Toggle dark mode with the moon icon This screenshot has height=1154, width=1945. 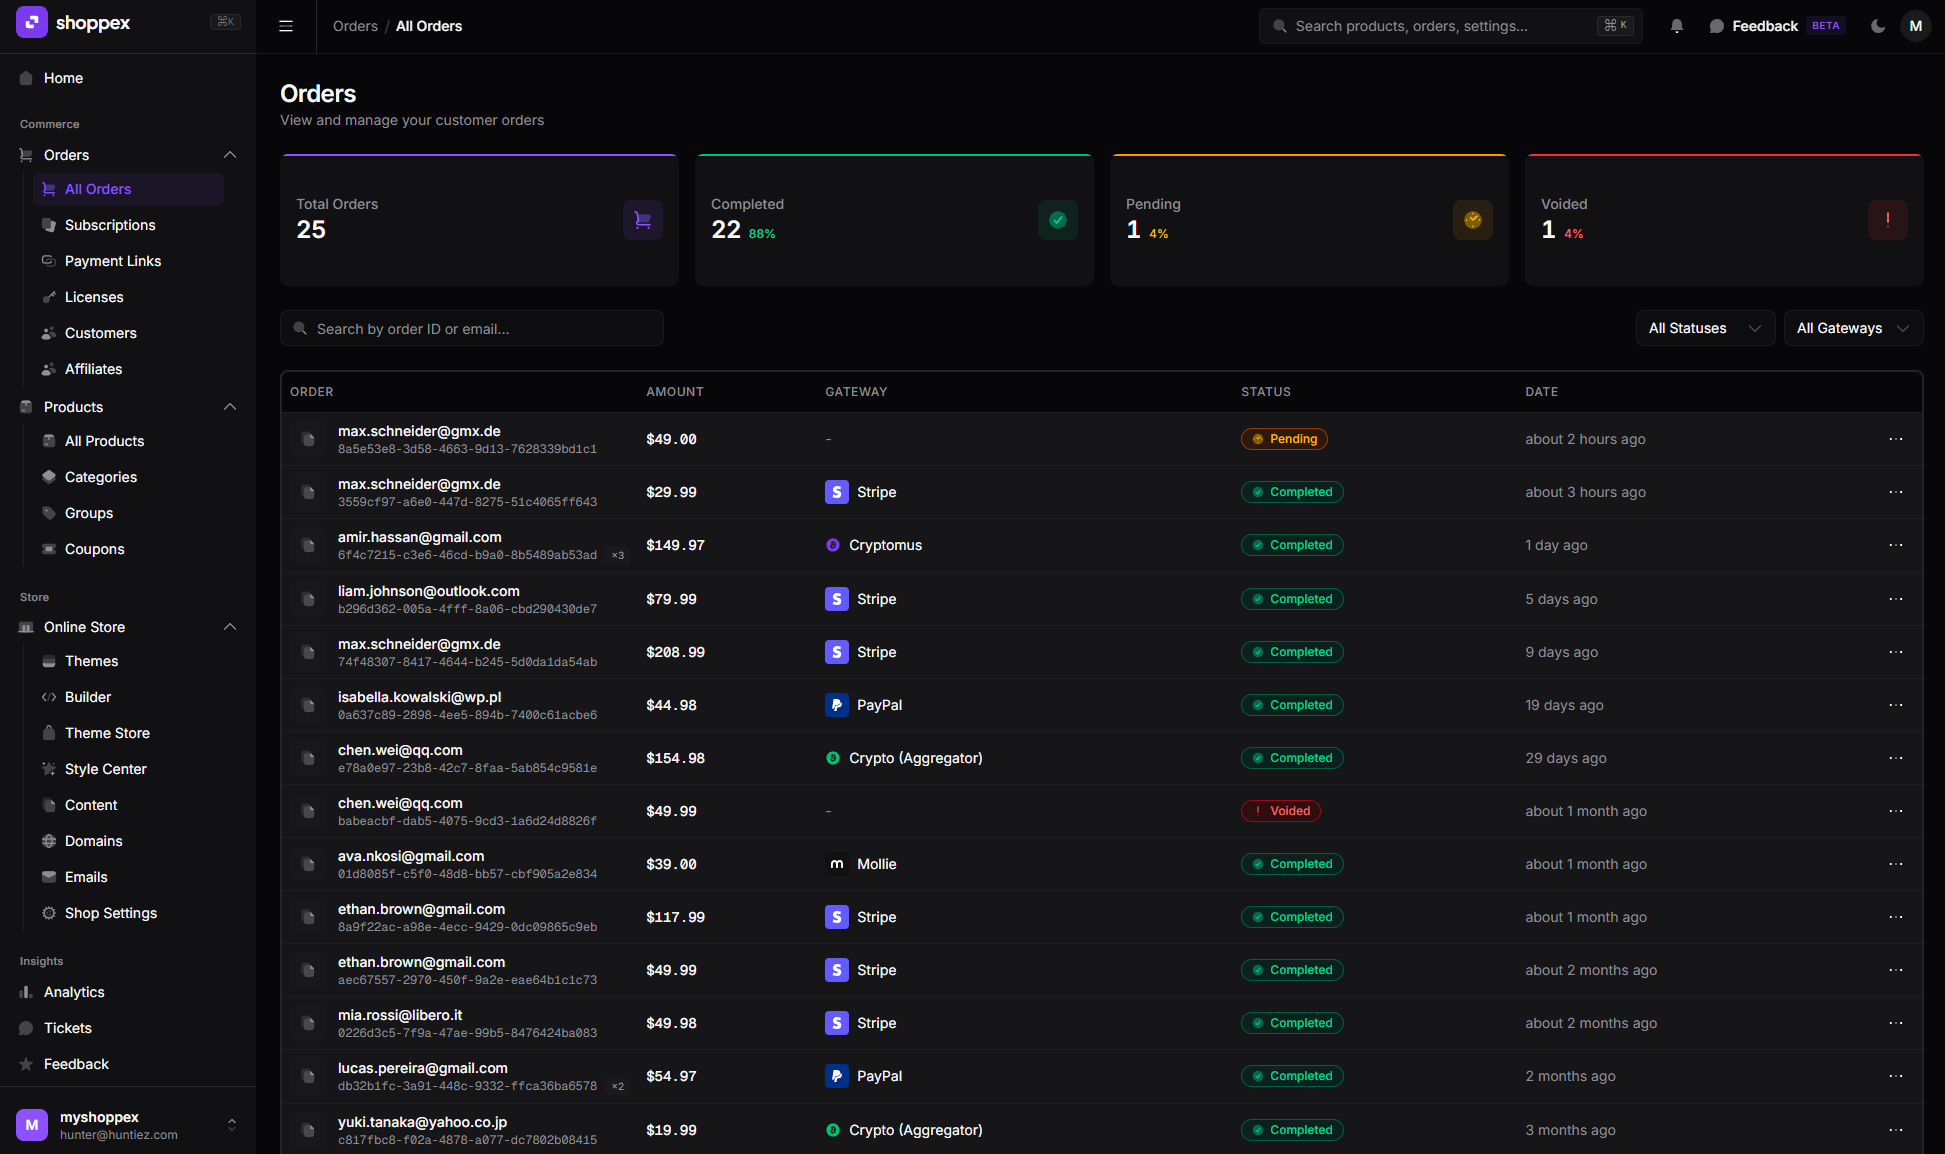pyautogui.click(x=1878, y=26)
